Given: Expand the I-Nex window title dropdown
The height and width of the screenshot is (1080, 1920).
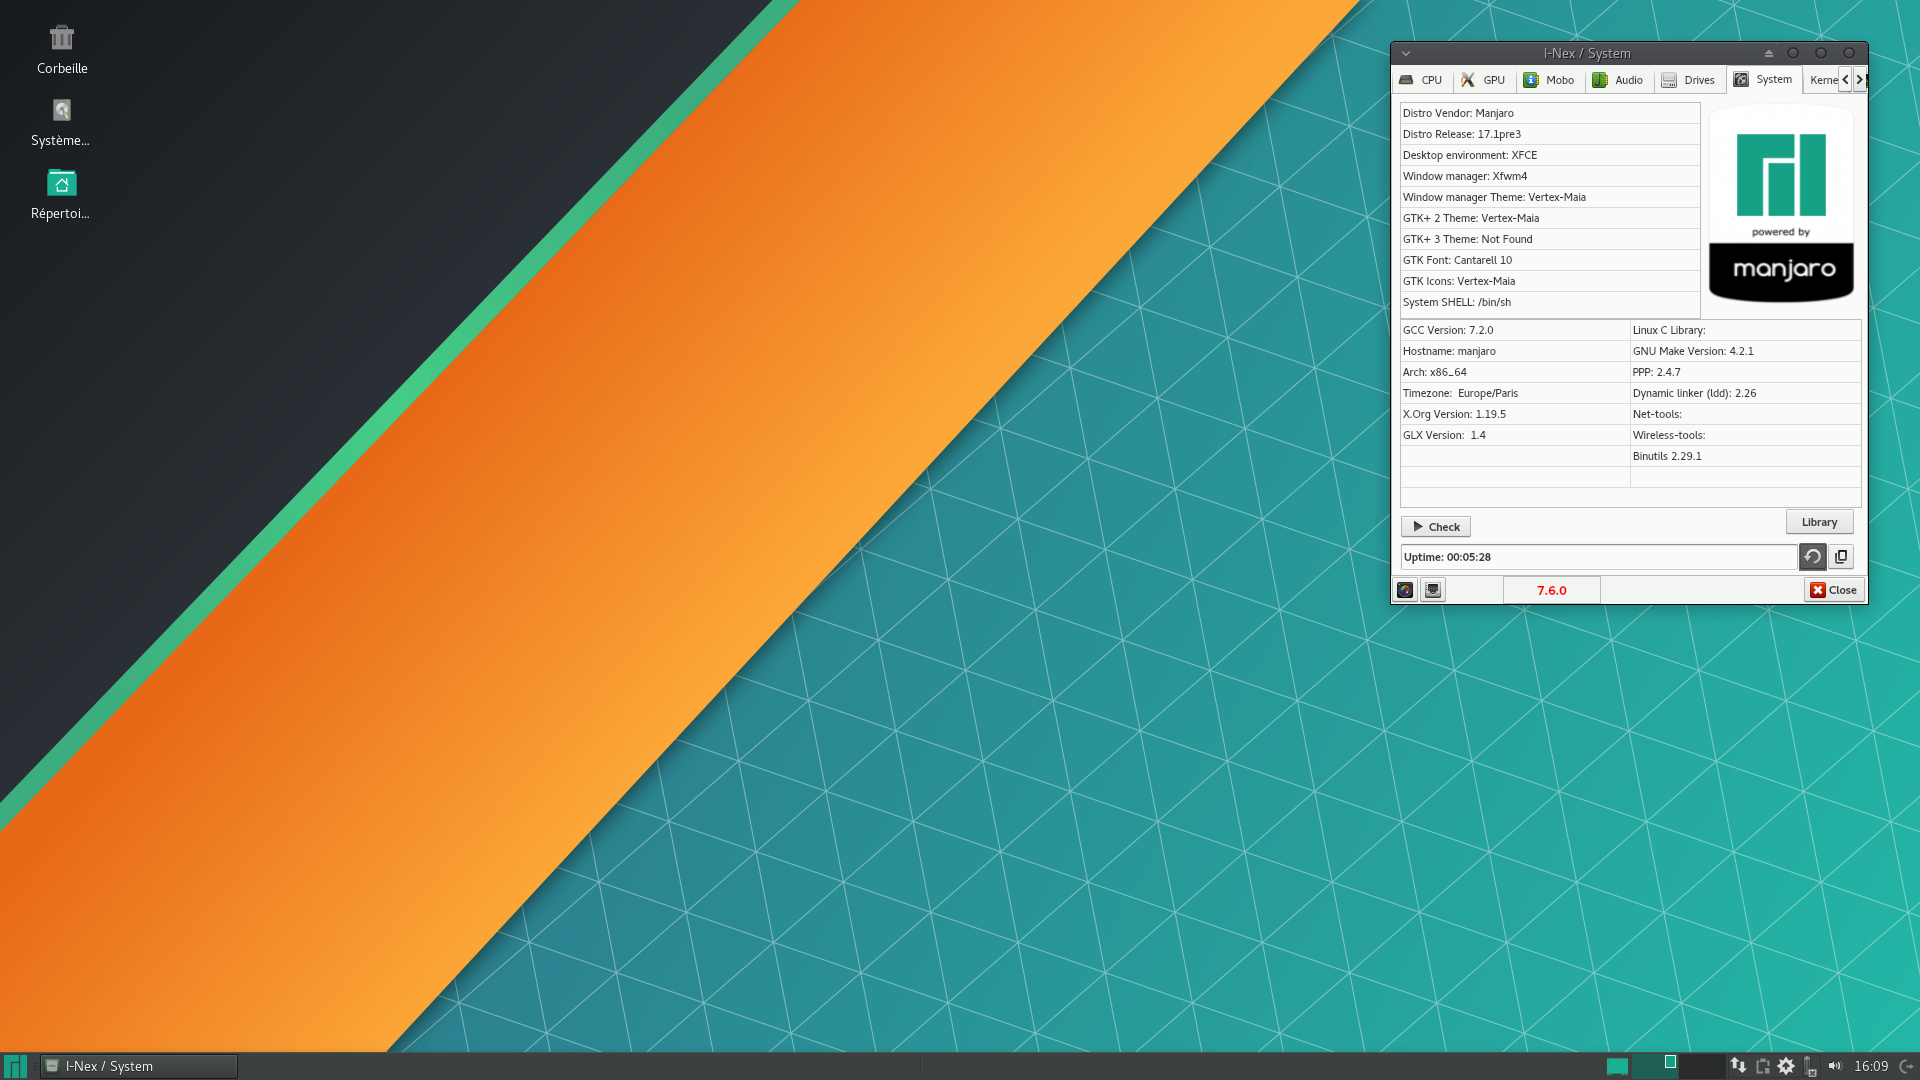Looking at the screenshot, I should [x=1406, y=53].
